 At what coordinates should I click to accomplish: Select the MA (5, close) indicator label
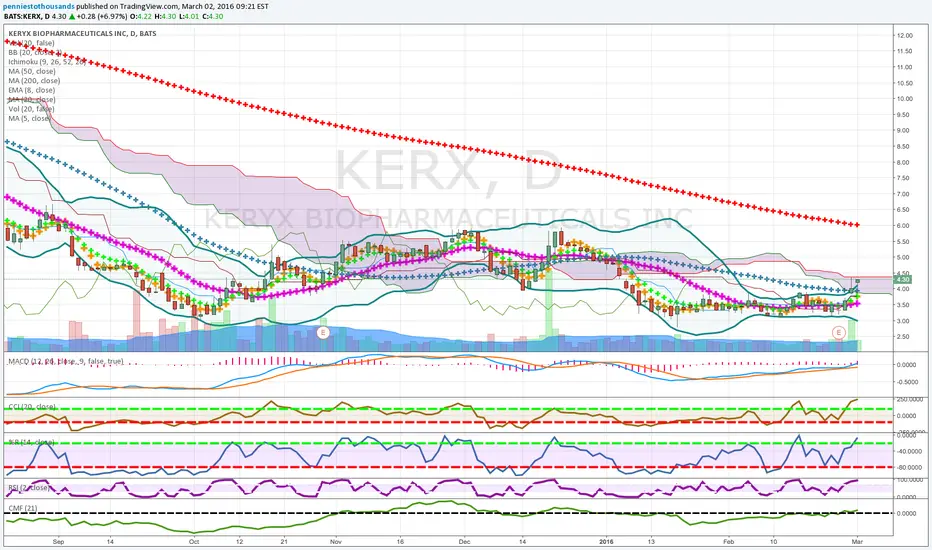(29, 119)
